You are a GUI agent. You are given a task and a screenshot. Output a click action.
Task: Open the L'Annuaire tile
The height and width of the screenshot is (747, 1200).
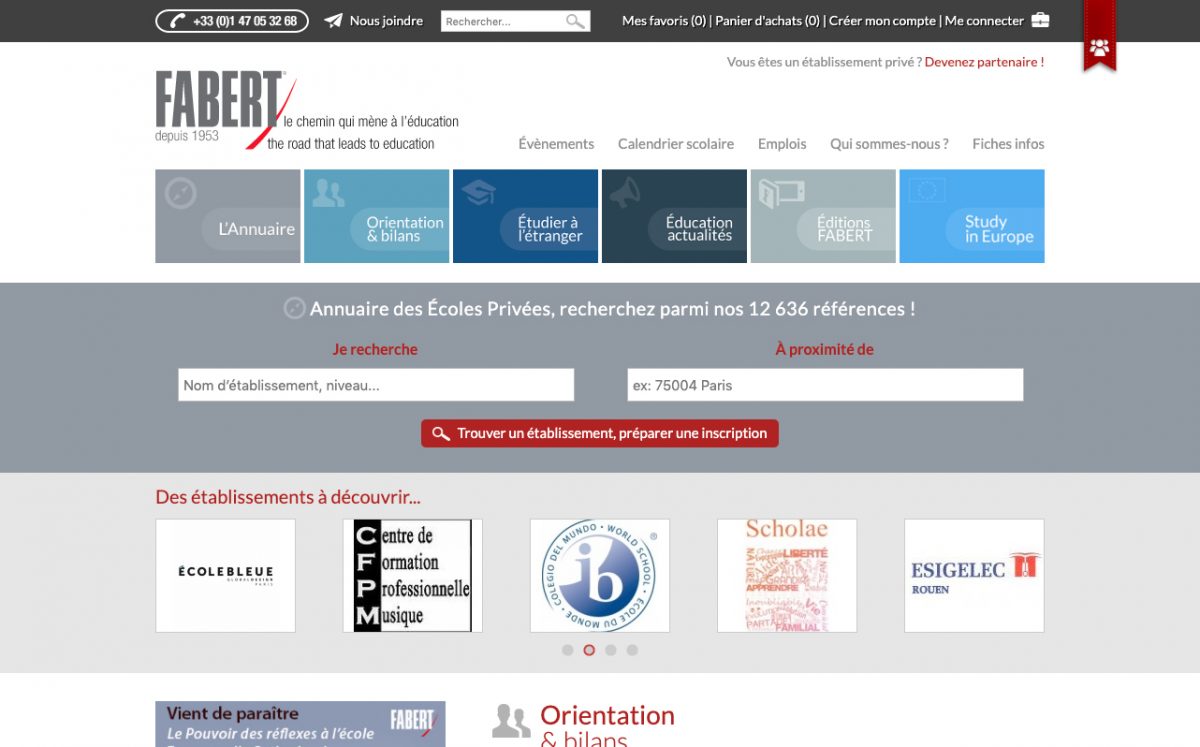(228, 216)
